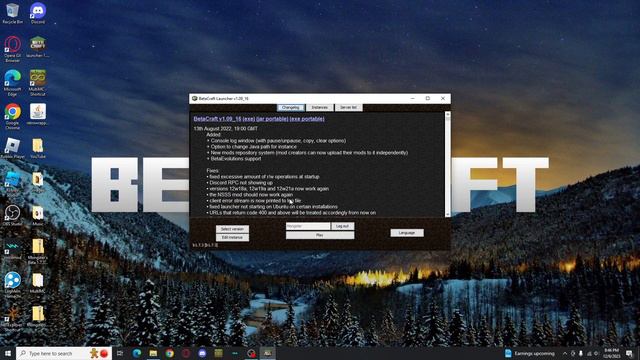This screenshot has height=360, width=640.
Task: Show hidden system tray icons
Action: 564,353
